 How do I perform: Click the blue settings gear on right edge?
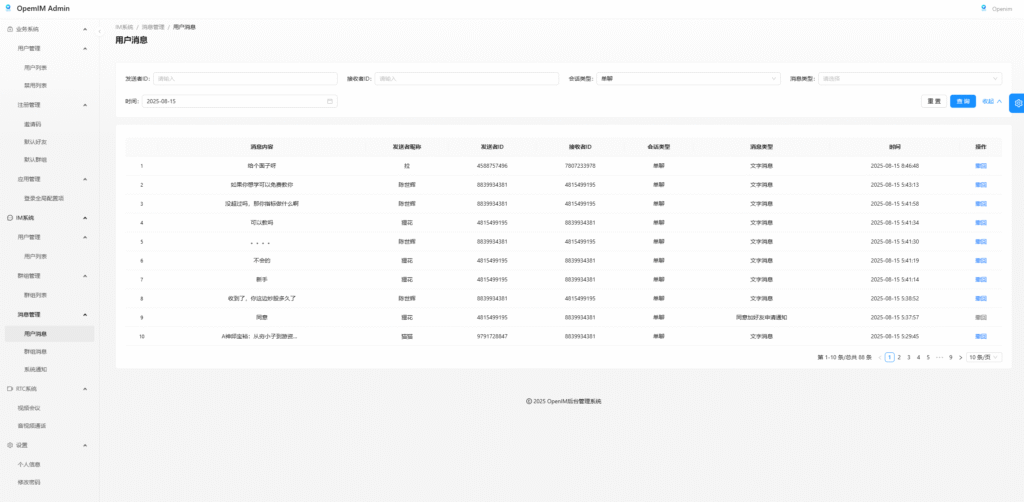(x=1016, y=103)
